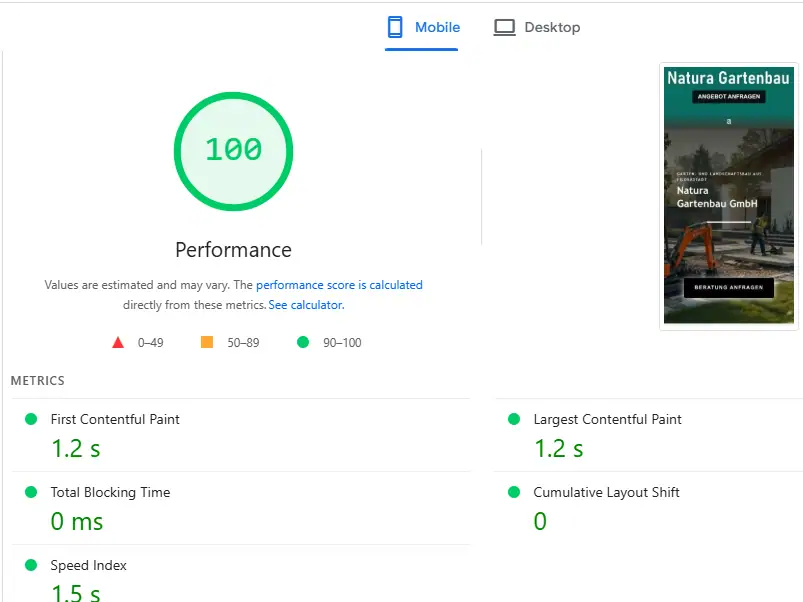Click the Total Blocking Time metric label
Image resolution: width=803 pixels, height=602 pixels.
(x=110, y=492)
